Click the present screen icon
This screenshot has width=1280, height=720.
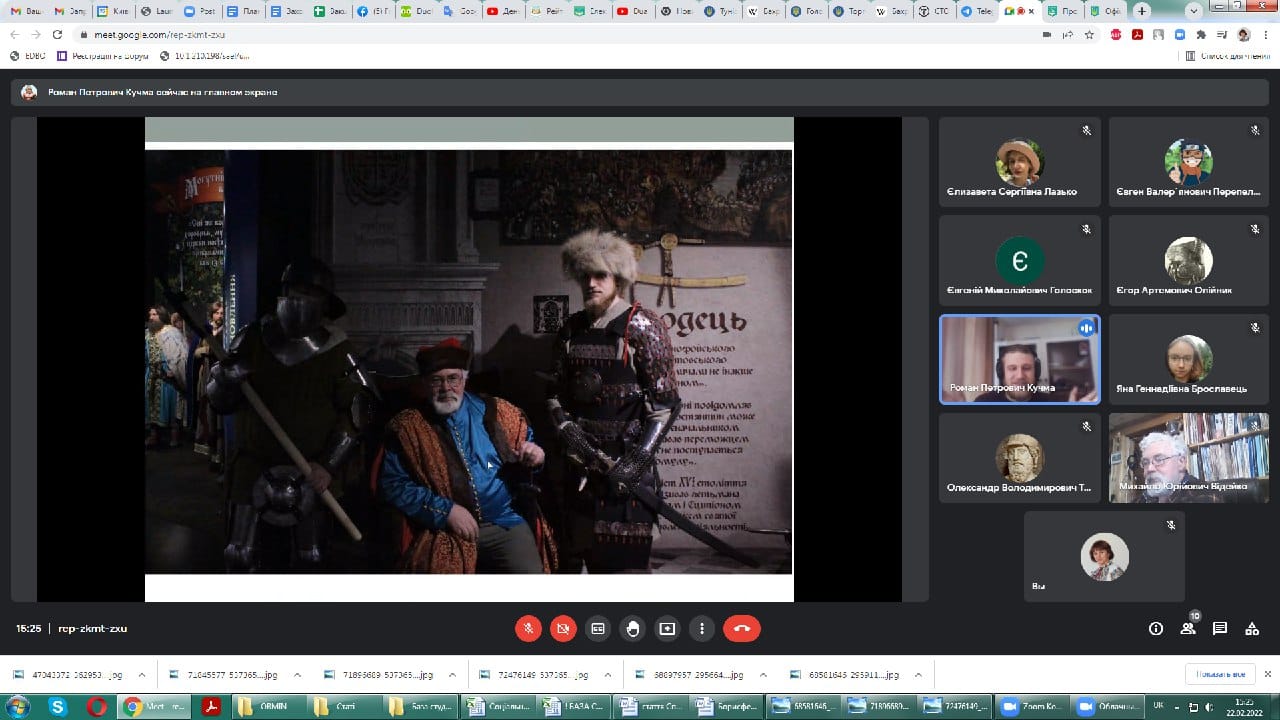pyautogui.click(x=667, y=629)
